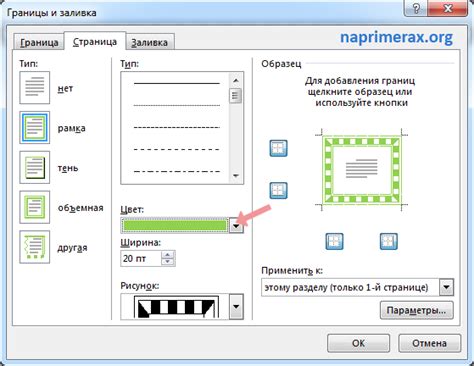
Task: Choose the 'рамка' box border icon
Action: (35, 128)
